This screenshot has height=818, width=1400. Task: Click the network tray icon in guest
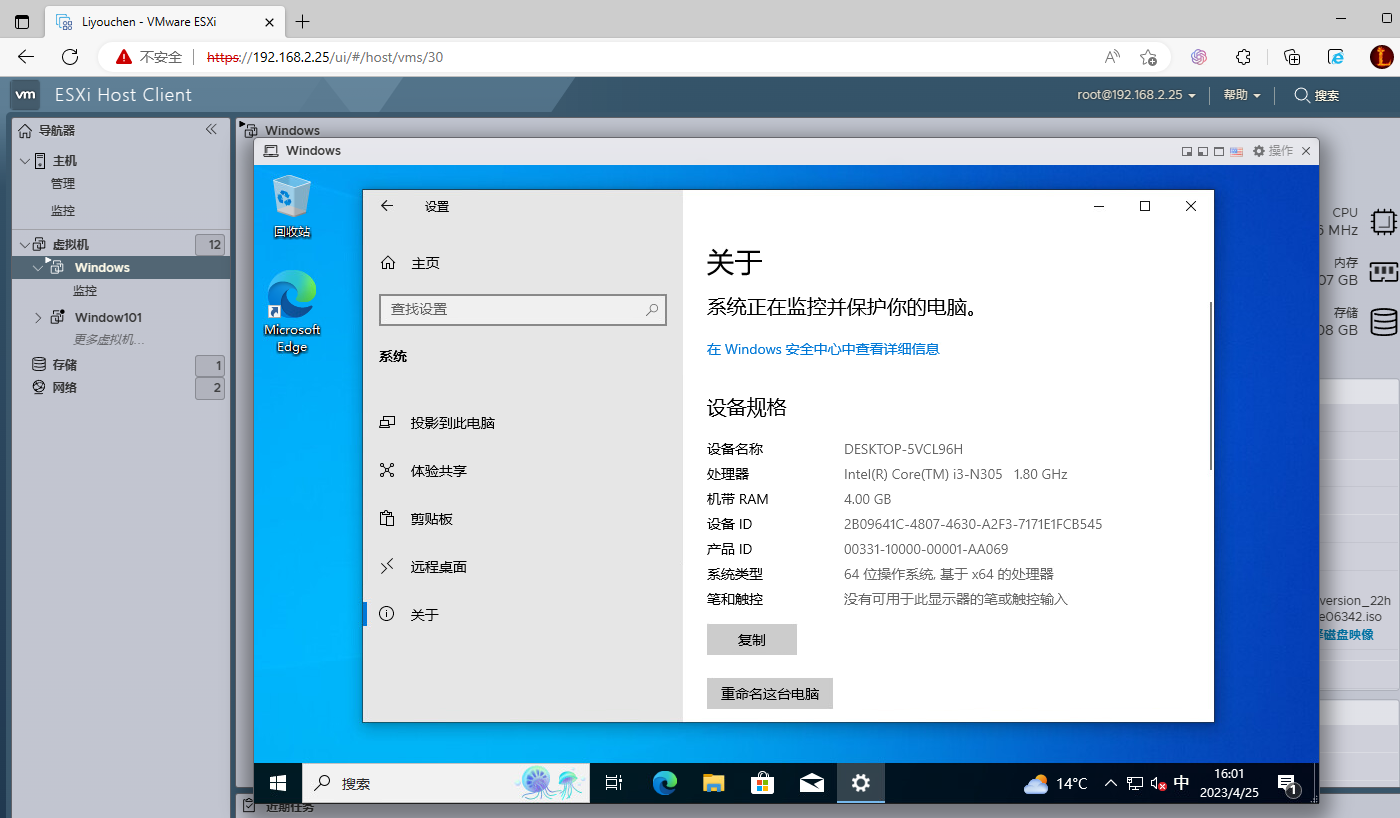(1135, 784)
